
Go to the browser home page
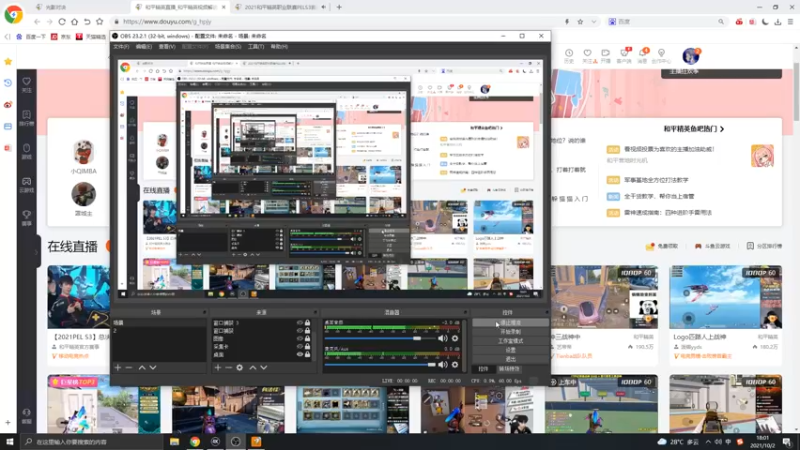(x=74, y=21)
